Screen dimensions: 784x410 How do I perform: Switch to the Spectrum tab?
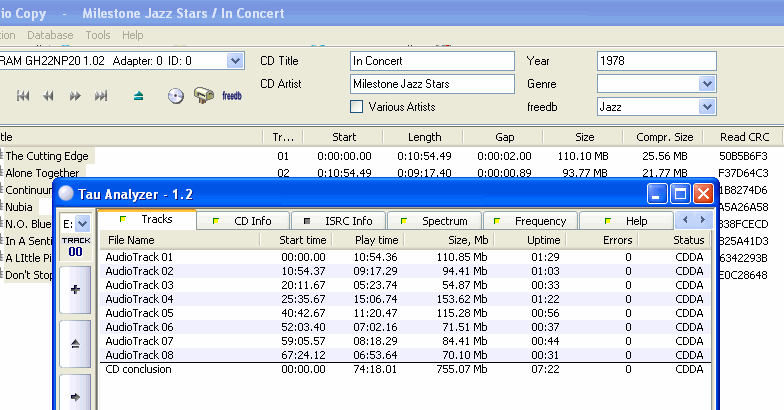[x=434, y=221]
